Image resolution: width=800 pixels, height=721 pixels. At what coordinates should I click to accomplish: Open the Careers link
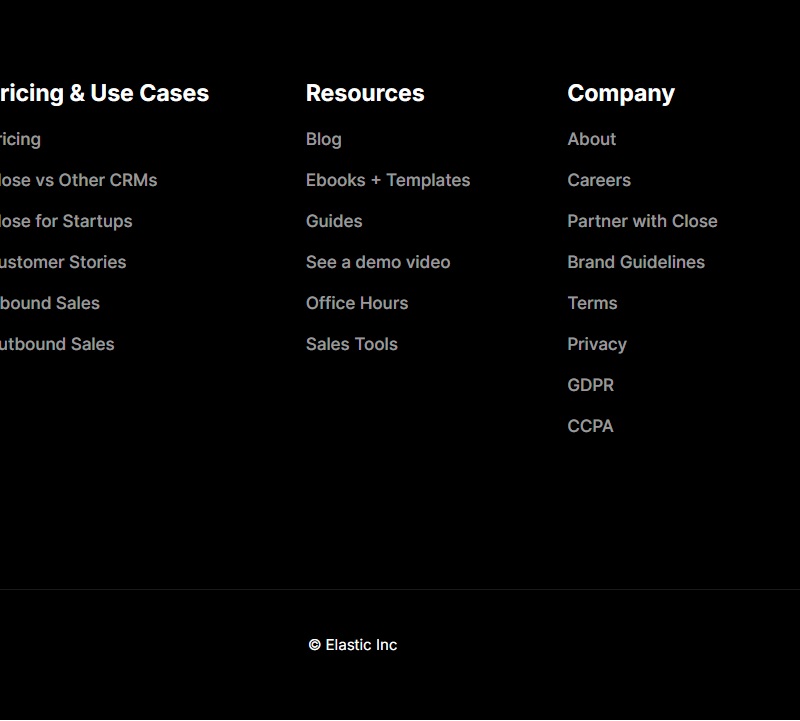599,180
